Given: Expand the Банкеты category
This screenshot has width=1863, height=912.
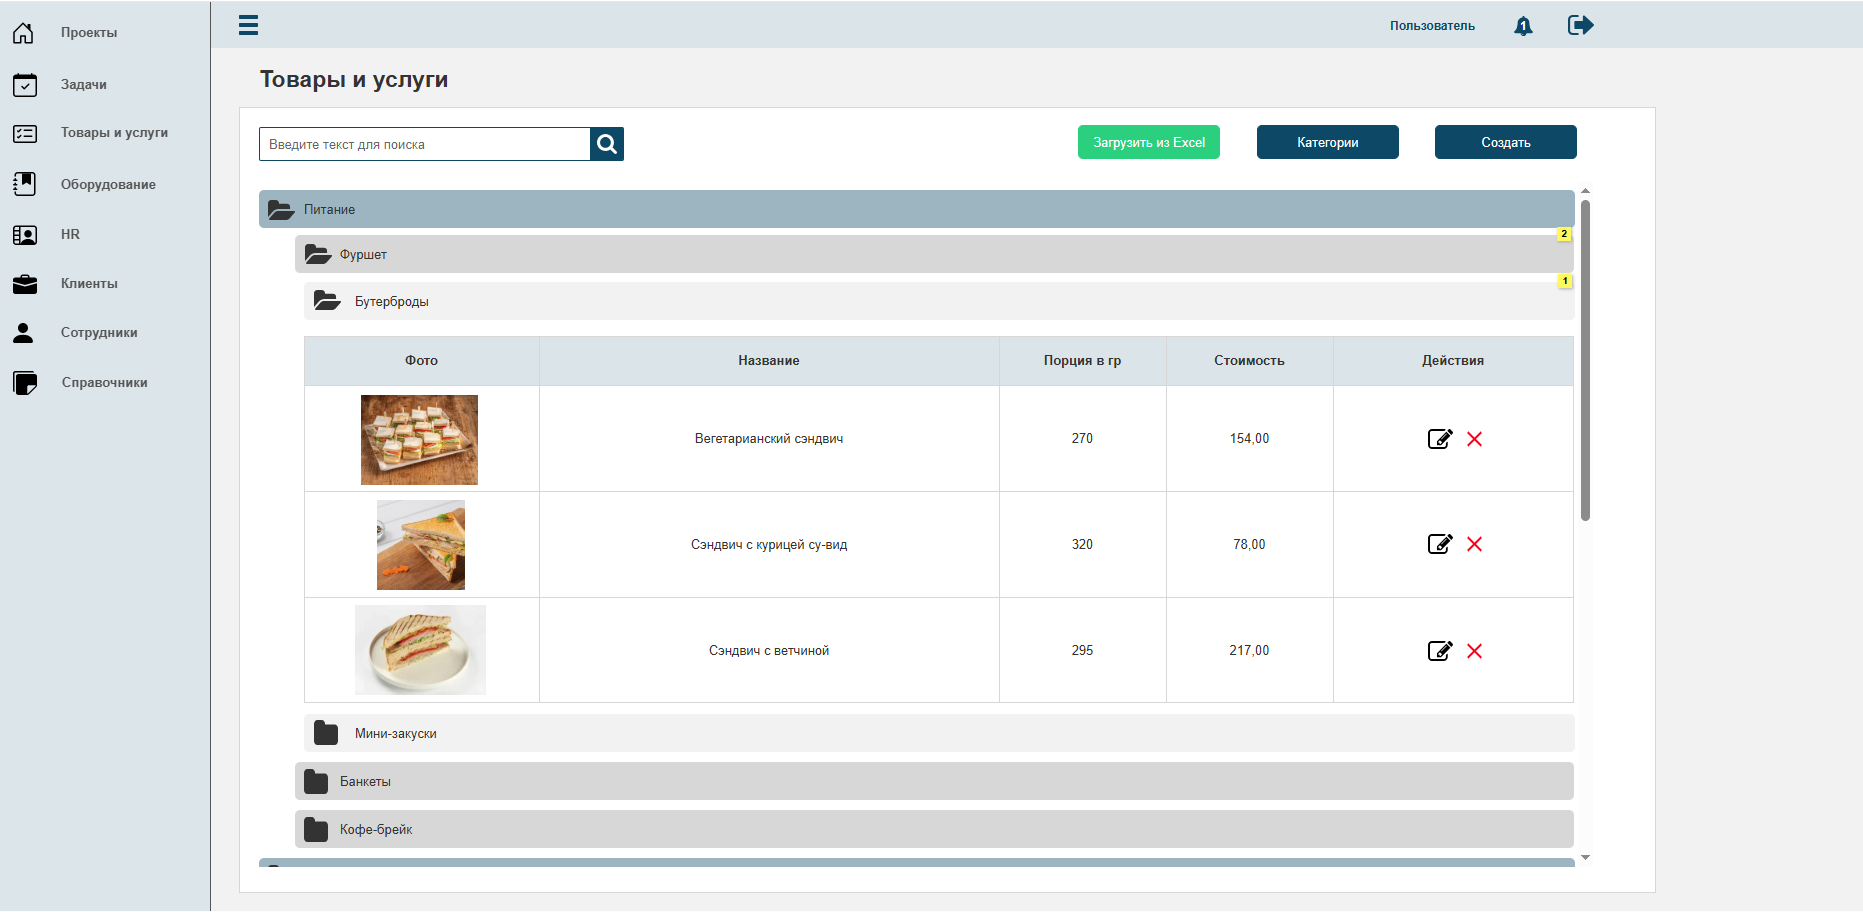Looking at the screenshot, I should click(934, 781).
